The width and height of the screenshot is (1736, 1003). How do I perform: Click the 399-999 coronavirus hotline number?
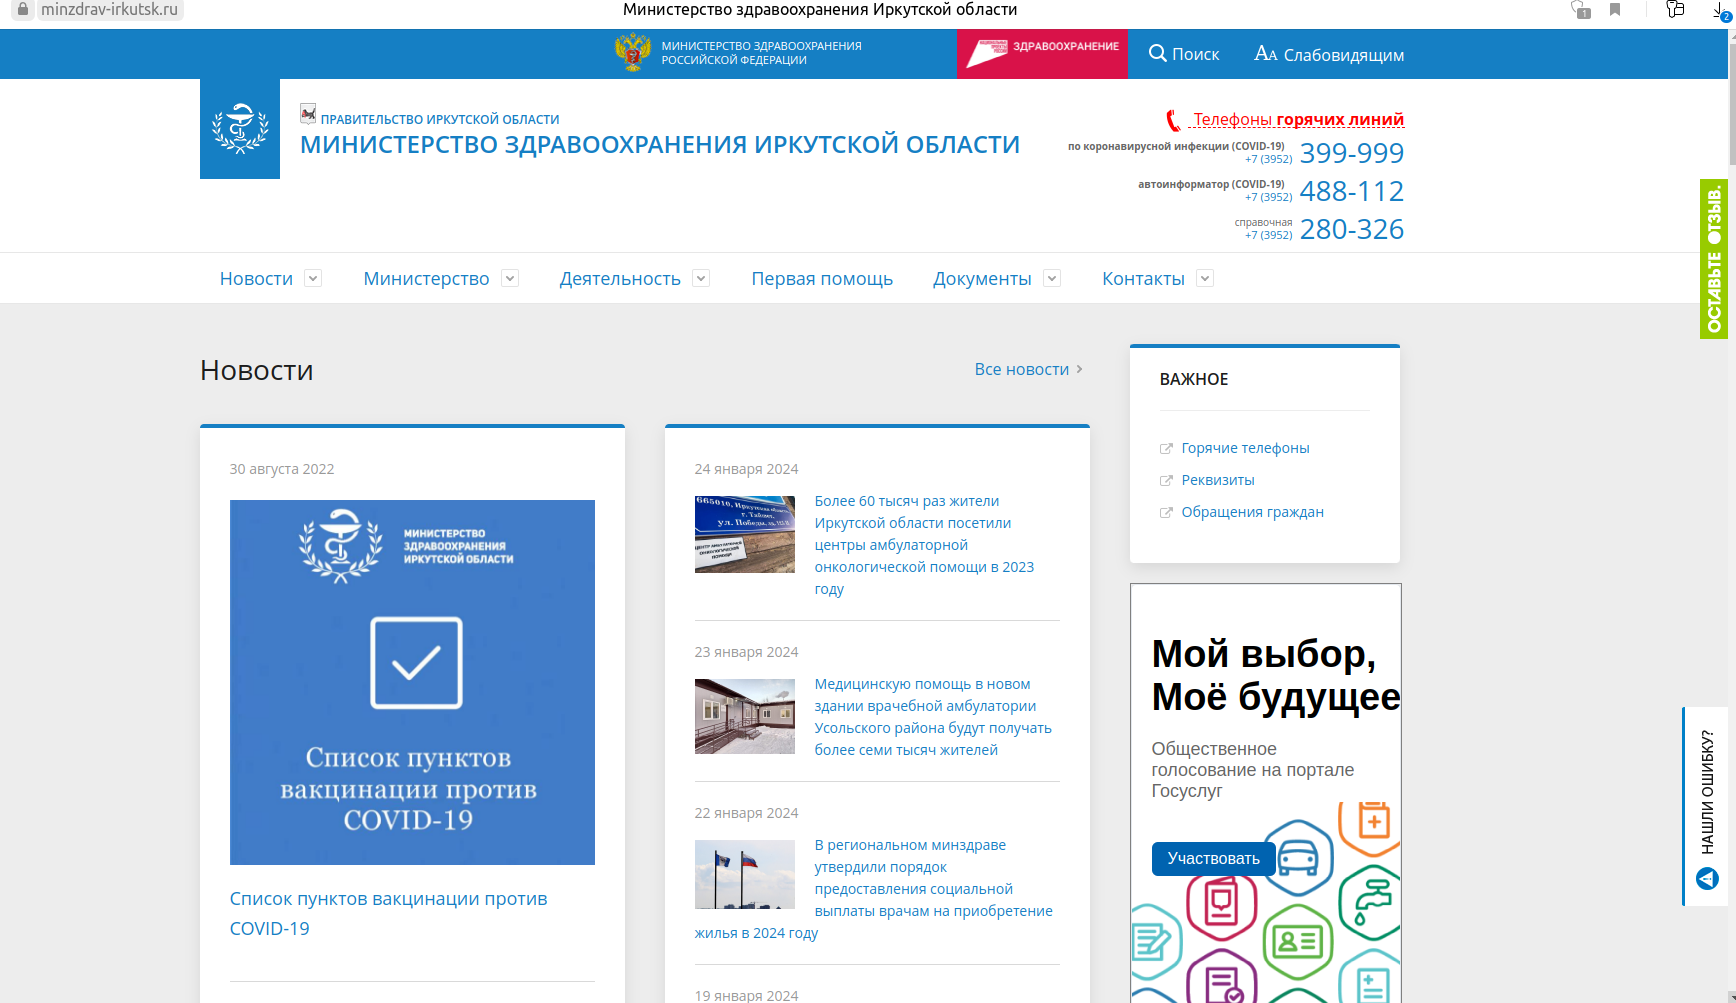tap(1352, 153)
